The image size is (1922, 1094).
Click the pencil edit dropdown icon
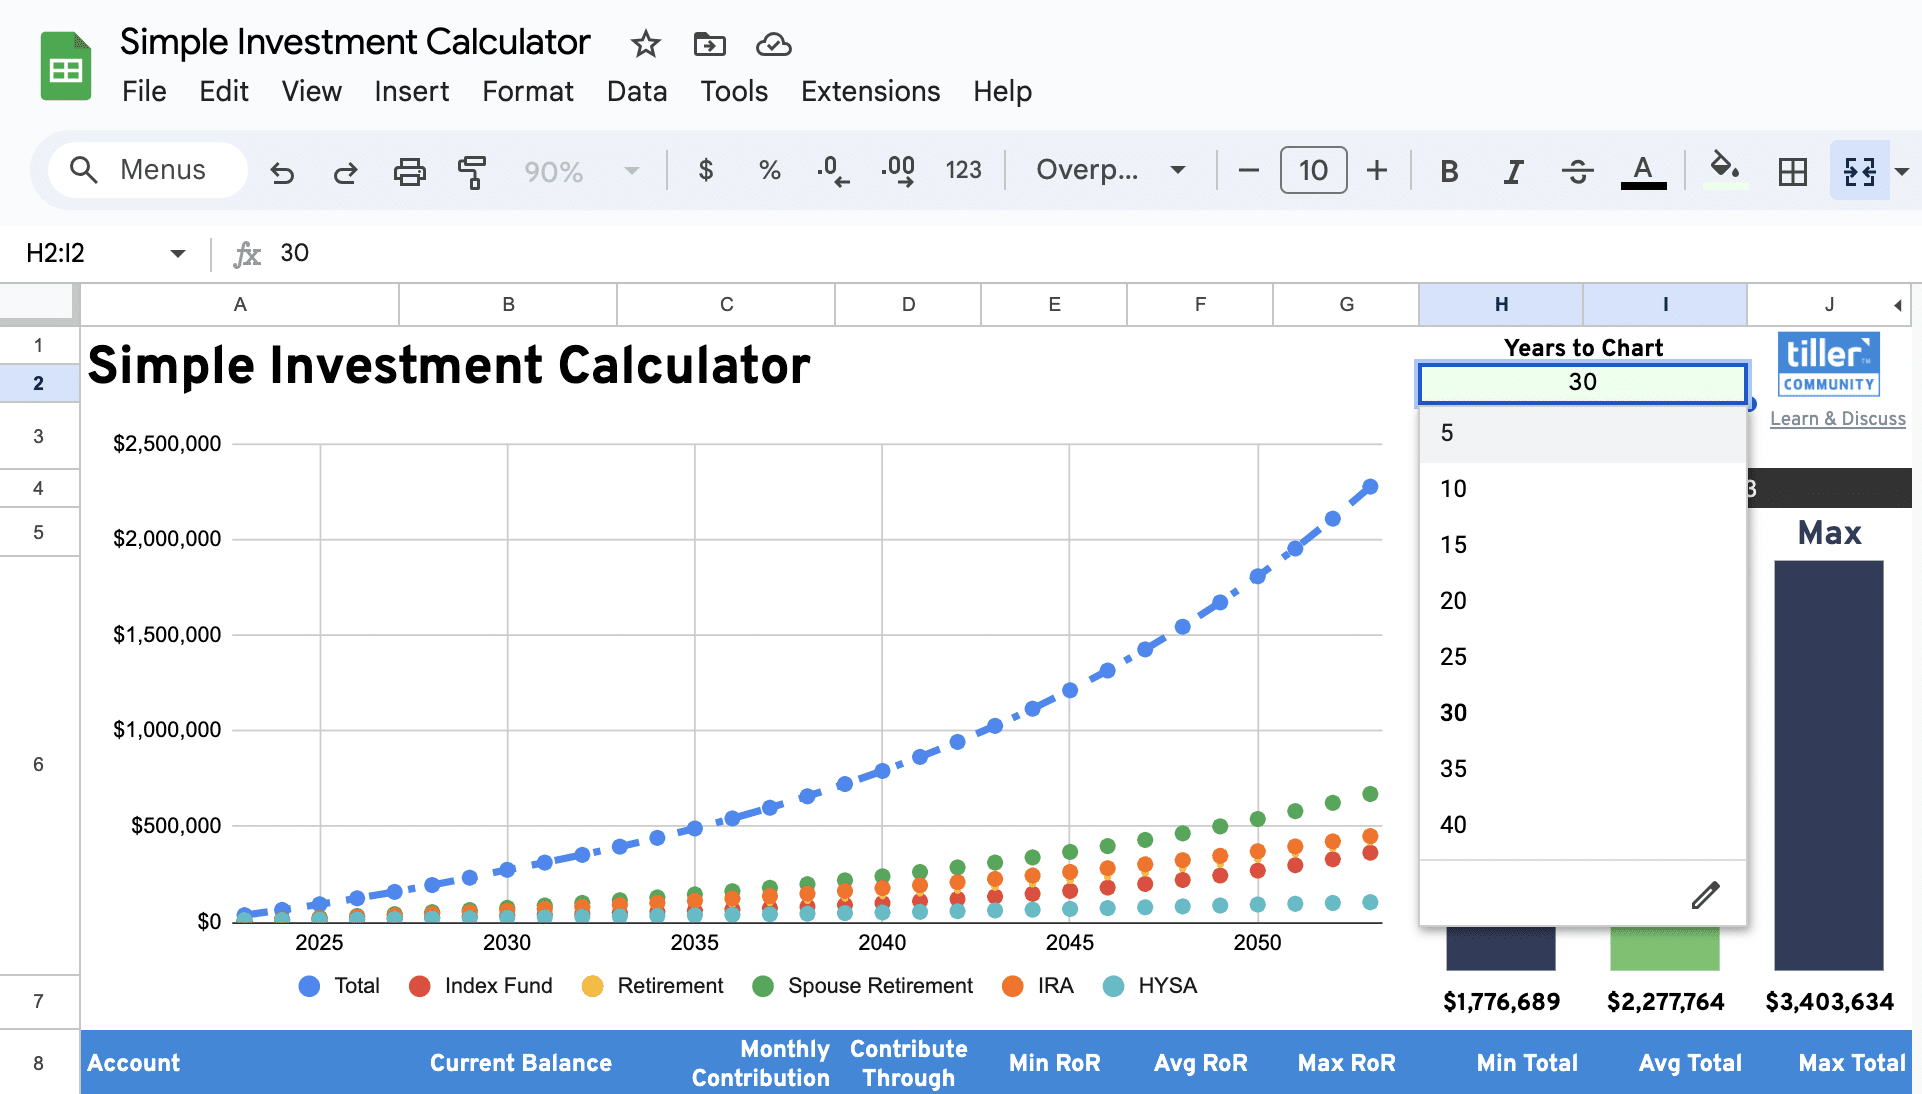(1705, 895)
